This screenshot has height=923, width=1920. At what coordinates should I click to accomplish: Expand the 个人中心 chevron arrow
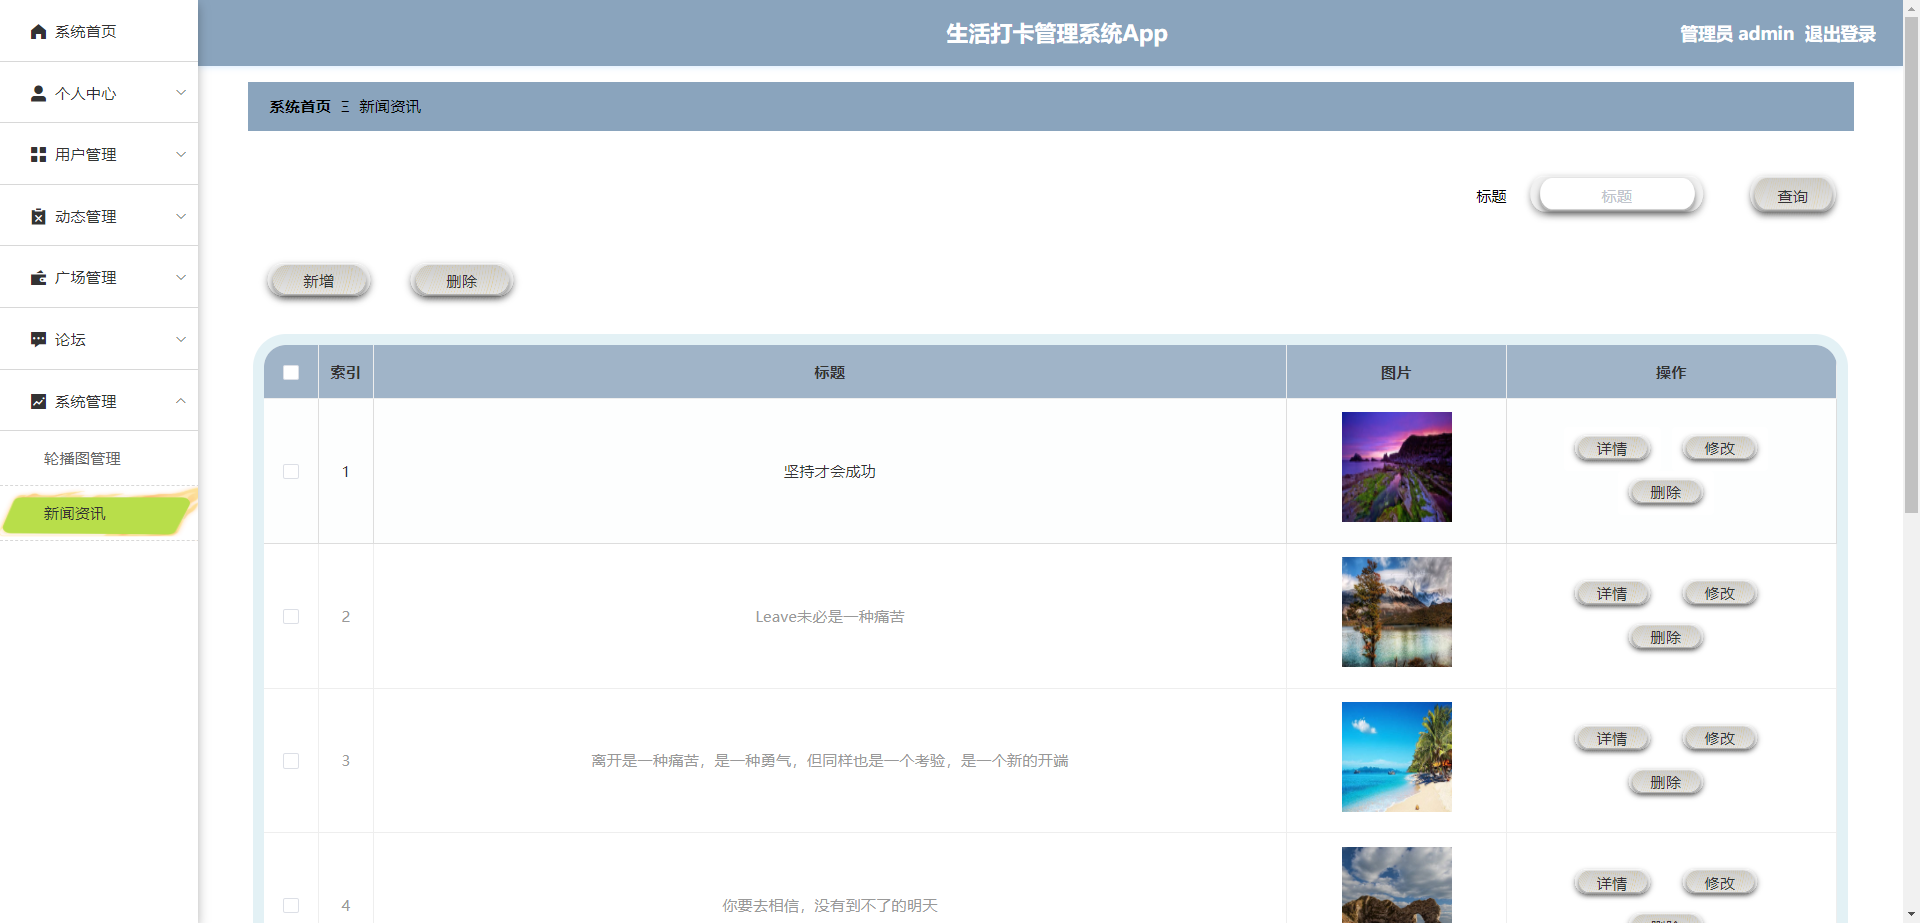(181, 93)
